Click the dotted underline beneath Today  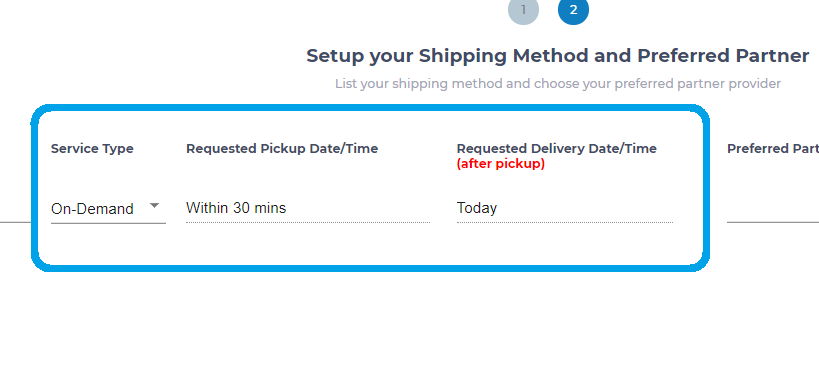(565, 222)
